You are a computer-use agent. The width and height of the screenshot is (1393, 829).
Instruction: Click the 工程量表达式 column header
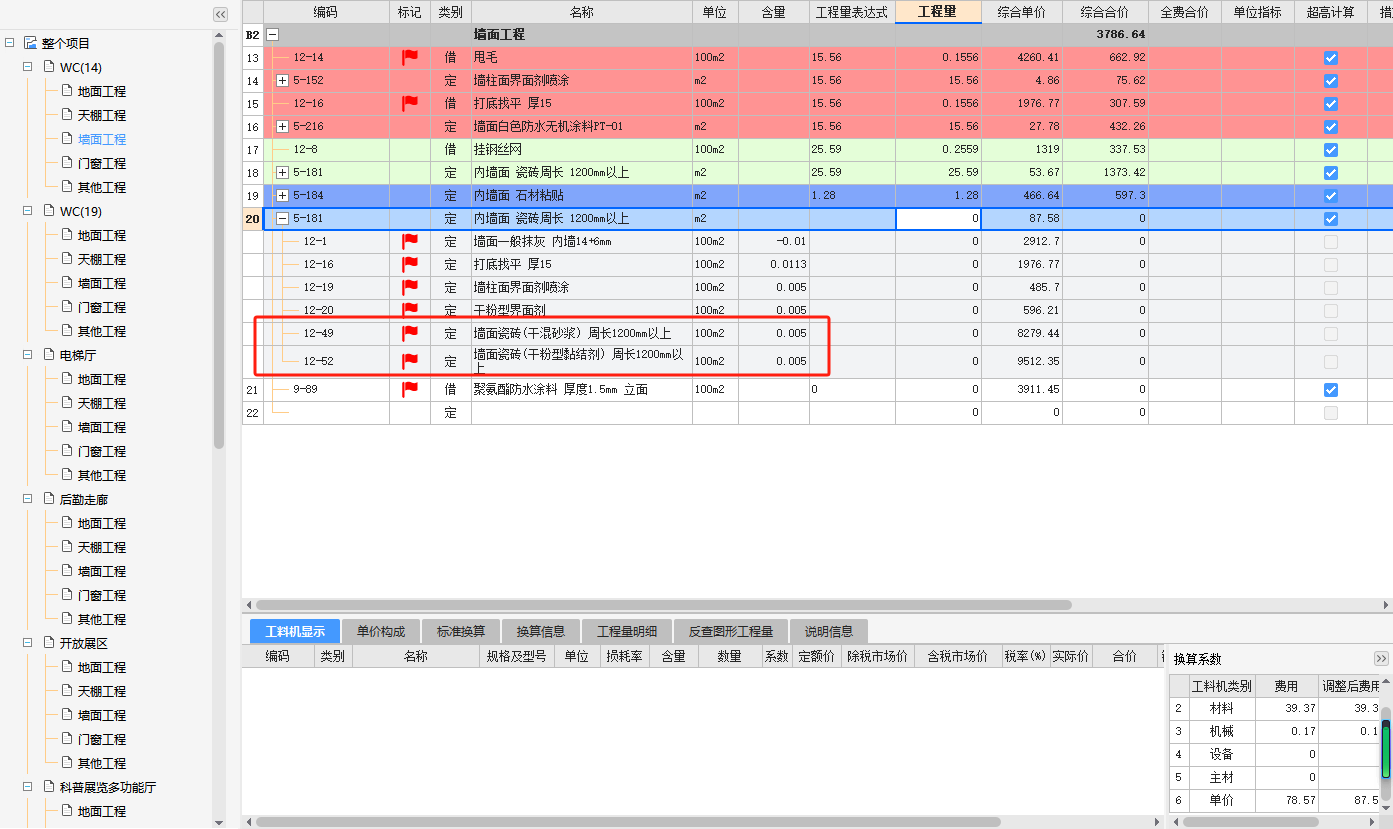coord(852,12)
